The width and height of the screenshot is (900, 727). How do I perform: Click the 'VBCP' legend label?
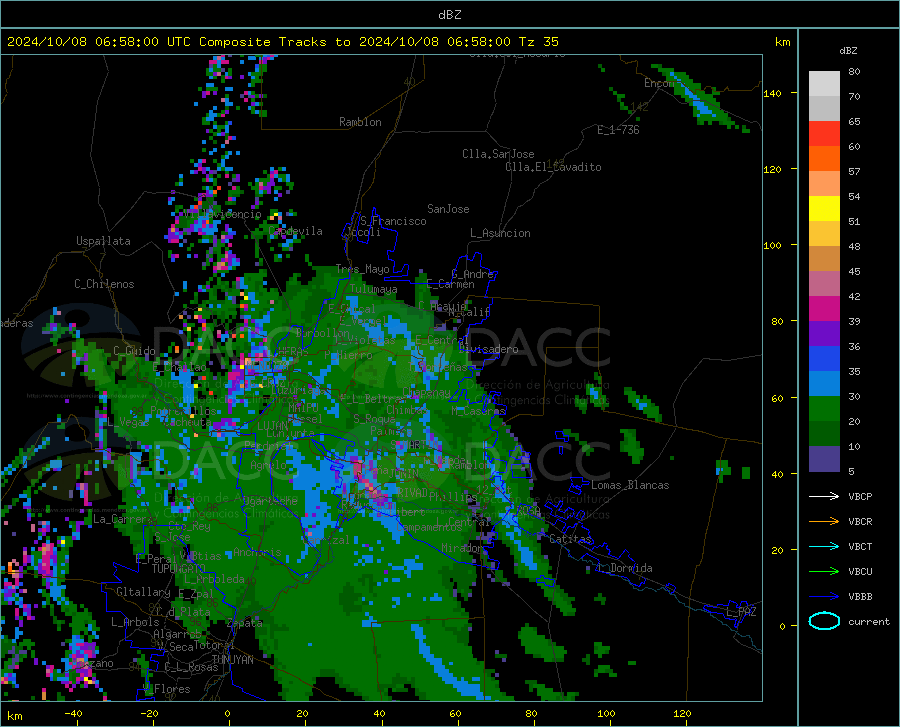coord(860,496)
